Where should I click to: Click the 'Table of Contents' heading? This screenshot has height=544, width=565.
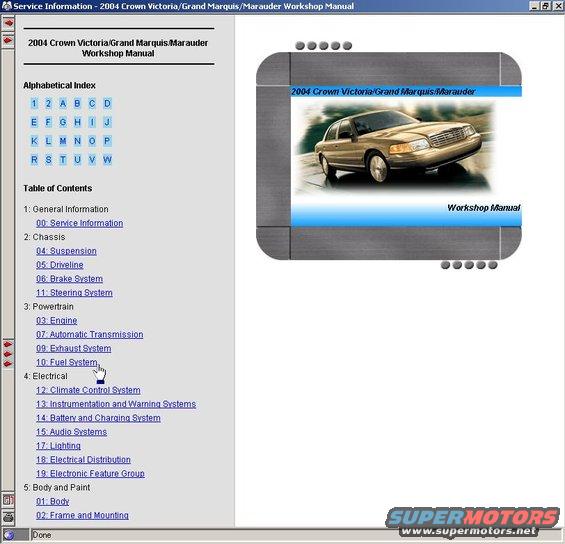(x=58, y=188)
